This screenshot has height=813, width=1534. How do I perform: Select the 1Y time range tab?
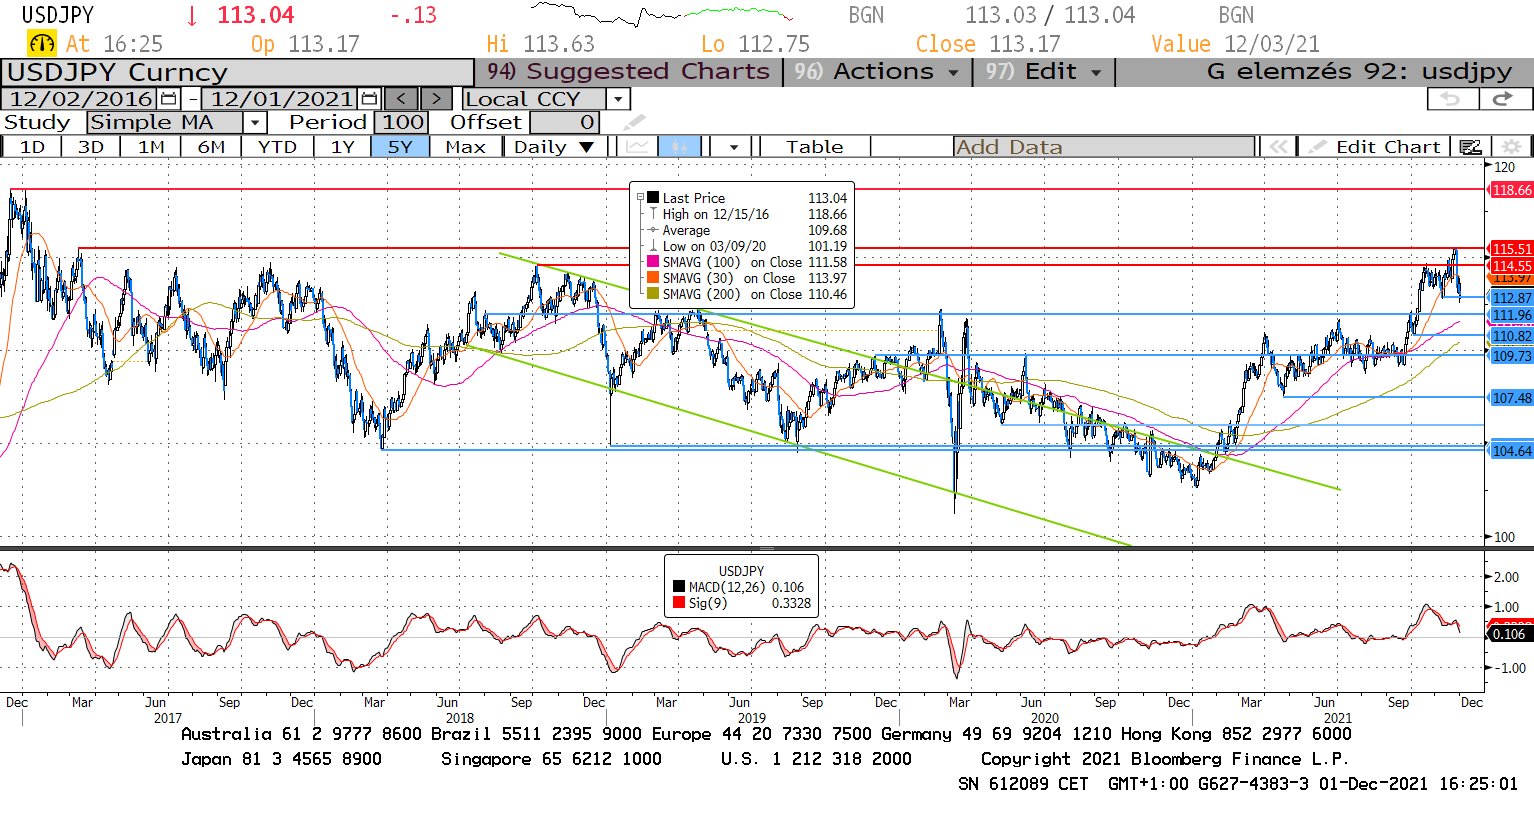(x=343, y=147)
